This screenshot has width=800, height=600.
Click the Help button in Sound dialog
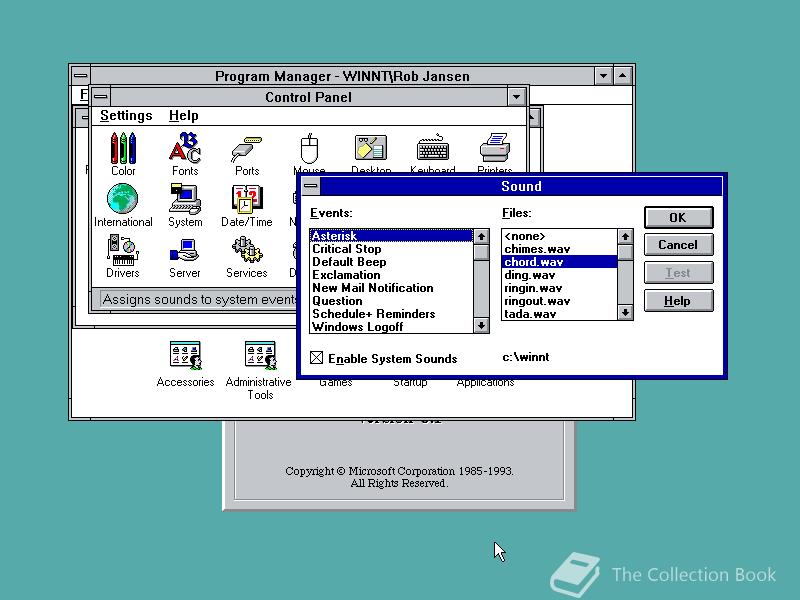[x=678, y=301]
